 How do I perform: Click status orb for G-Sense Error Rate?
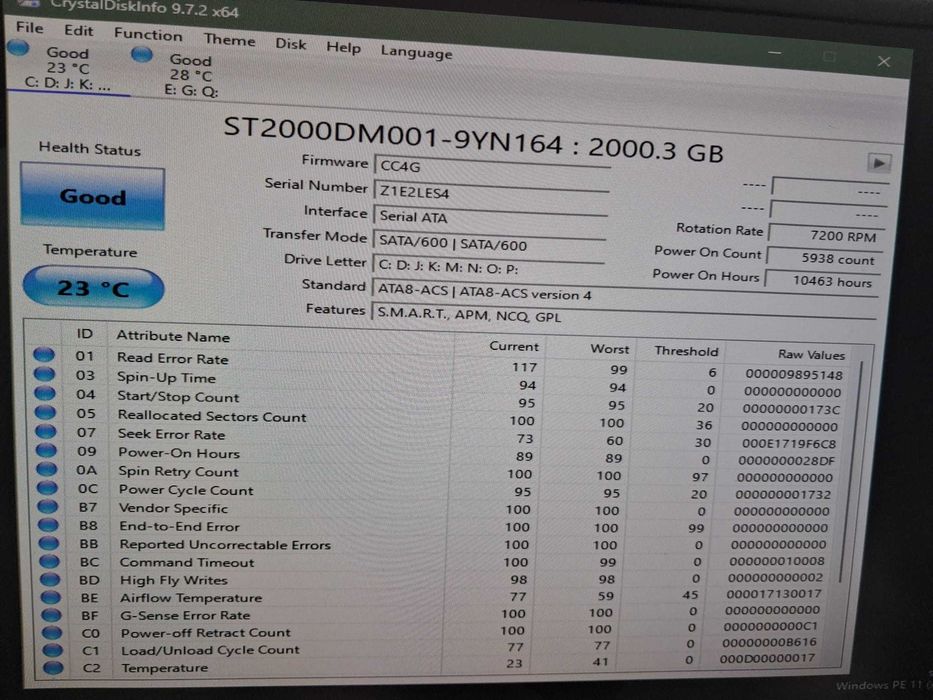(x=52, y=614)
